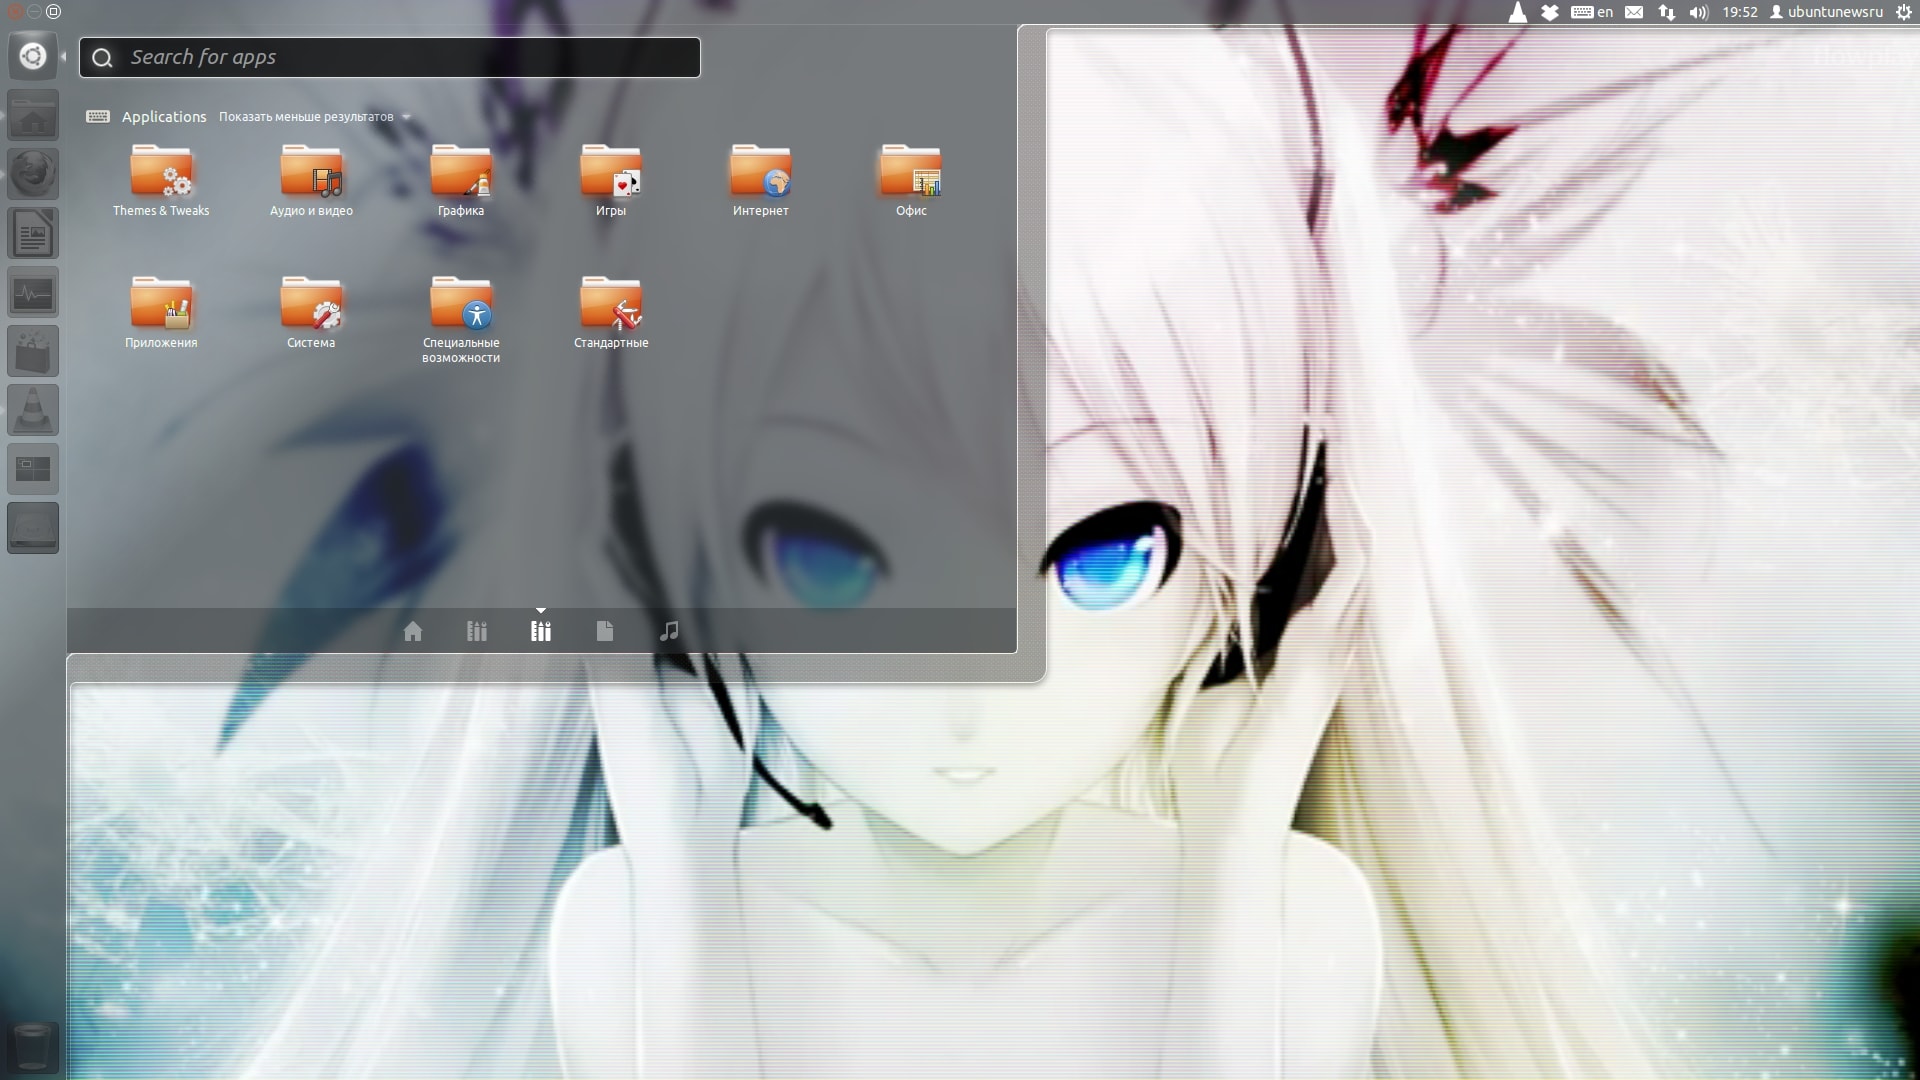Viewport: 1920px width, 1080px height.
Task: Collapse results via Показать меньше результатов
Action: click(314, 117)
